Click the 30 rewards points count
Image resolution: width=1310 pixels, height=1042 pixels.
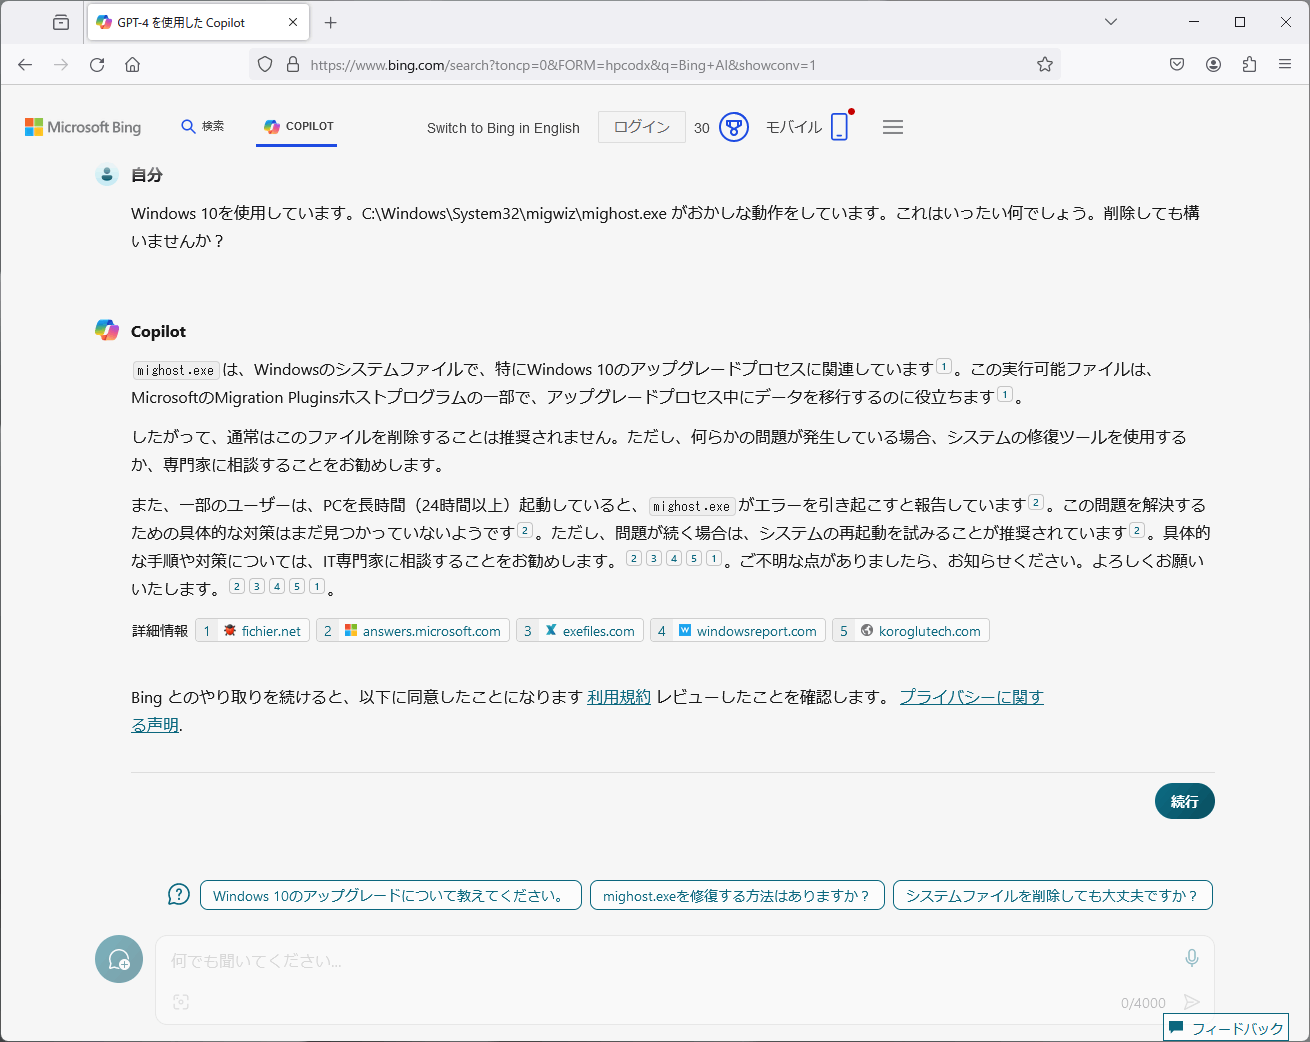(x=702, y=128)
